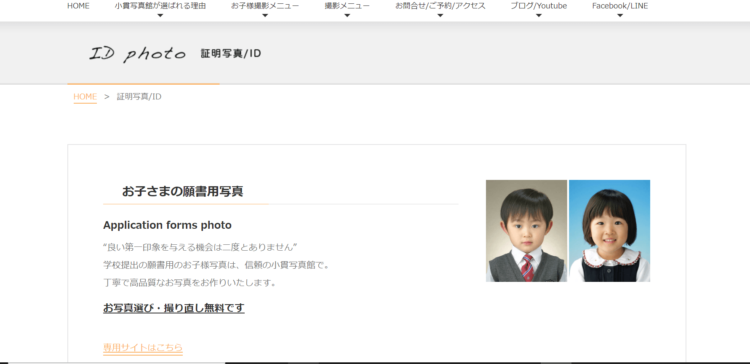
Task: Open お問合せ/ご予約/アクセス menu
Action: point(440,6)
